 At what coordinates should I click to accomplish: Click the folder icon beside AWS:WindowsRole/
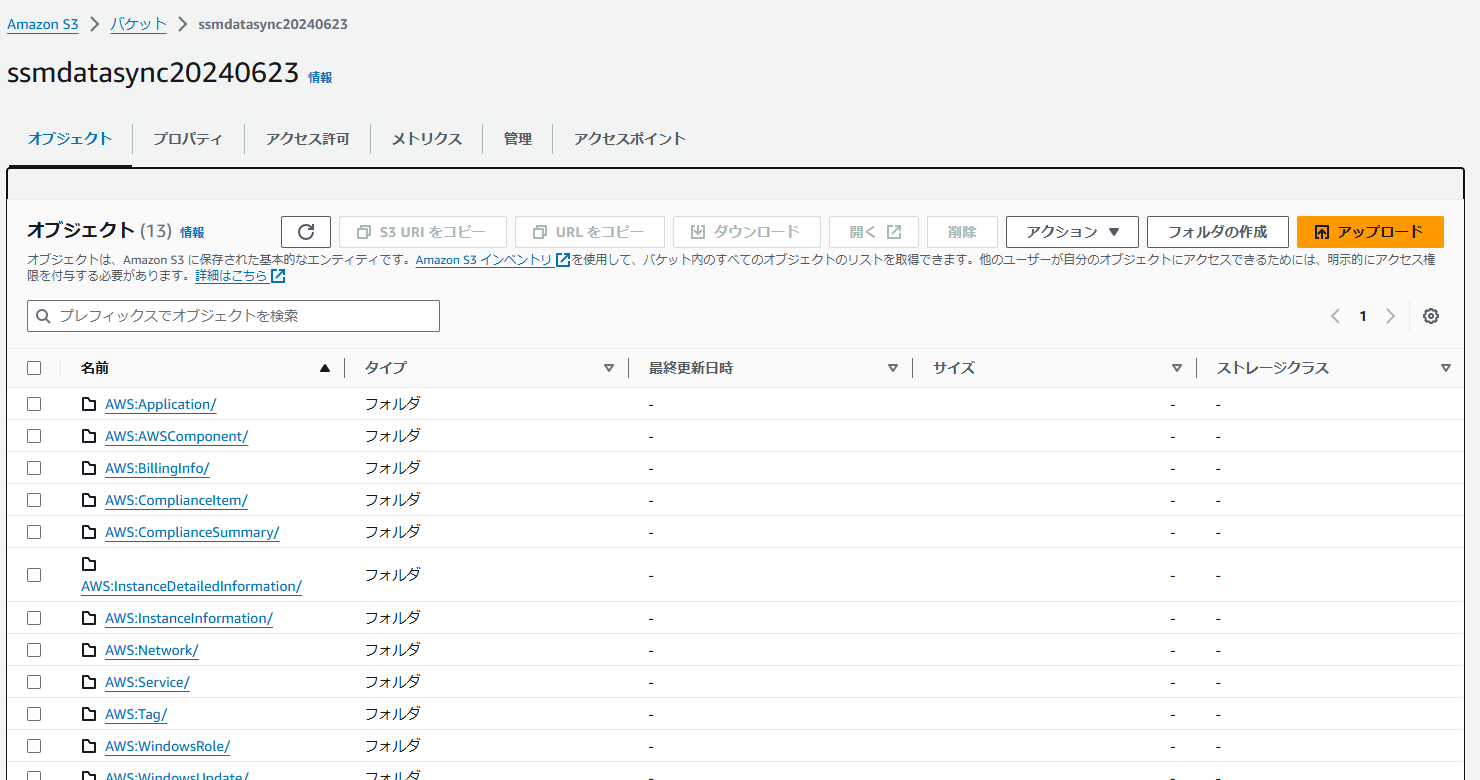click(x=89, y=746)
